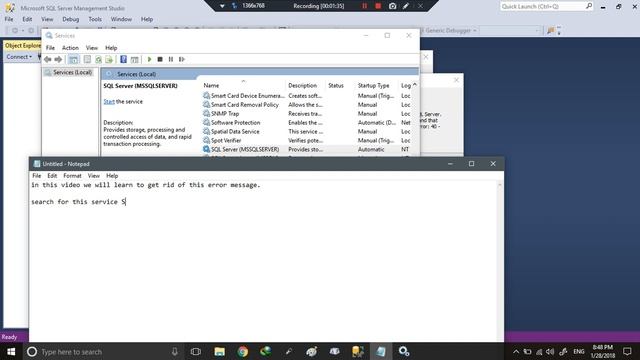Expand the recorder toolbar dropdown arrow
The height and width of the screenshot is (360, 640).
(222, 6)
